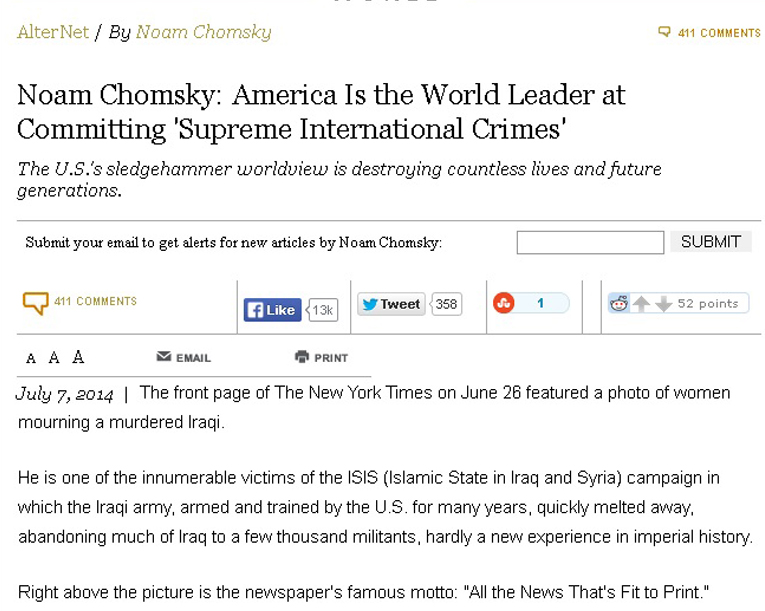Click the Facebook Like button
The image size is (765, 611).
point(272,310)
